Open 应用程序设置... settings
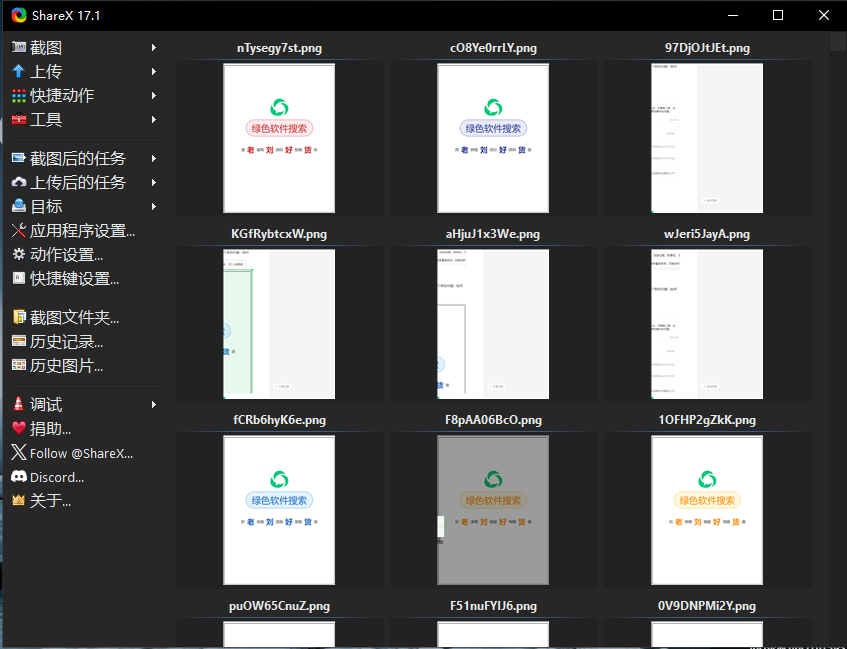The image size is (847, 649). click(x=85, y=231)
